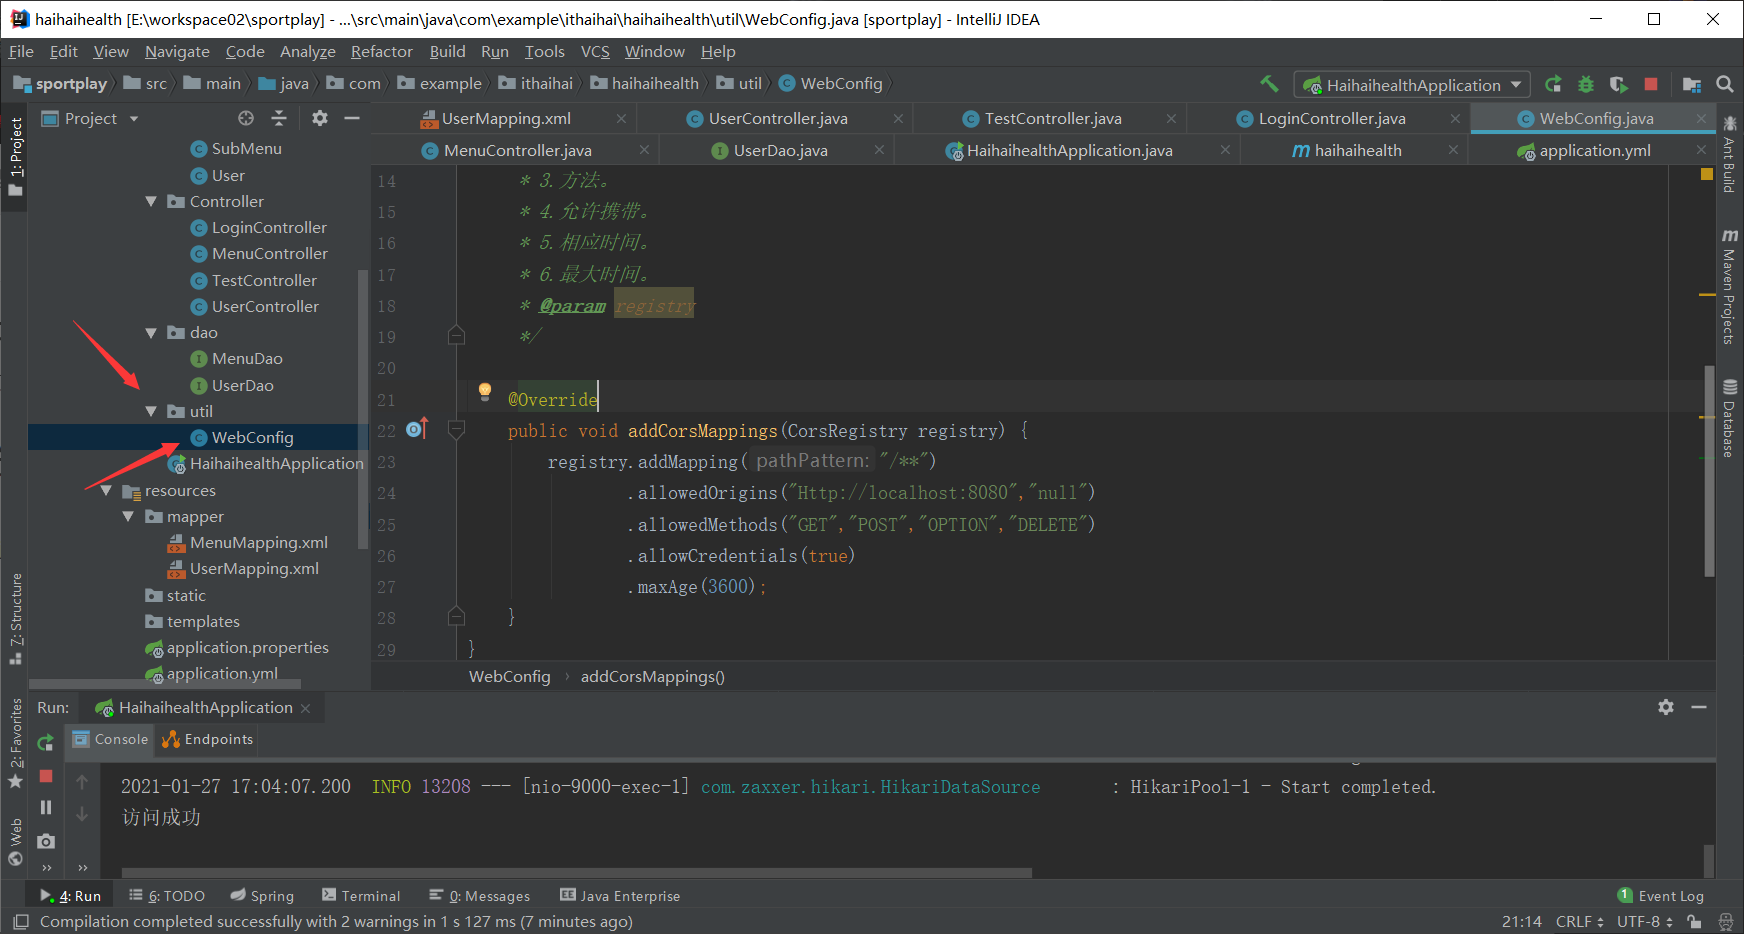Open the Spring tool window
Screen dimensions: 1744x934
262,896
